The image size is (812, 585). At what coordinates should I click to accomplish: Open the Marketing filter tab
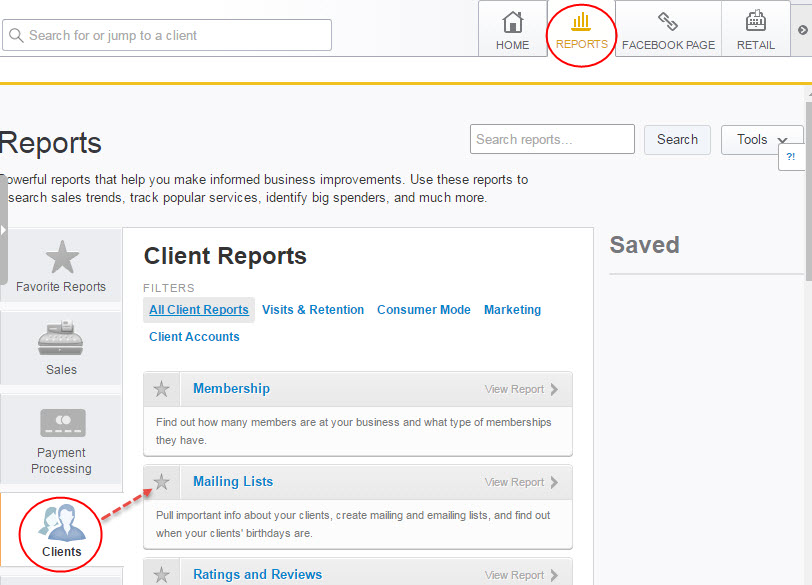pyautogui.click(x=512, y=310)
